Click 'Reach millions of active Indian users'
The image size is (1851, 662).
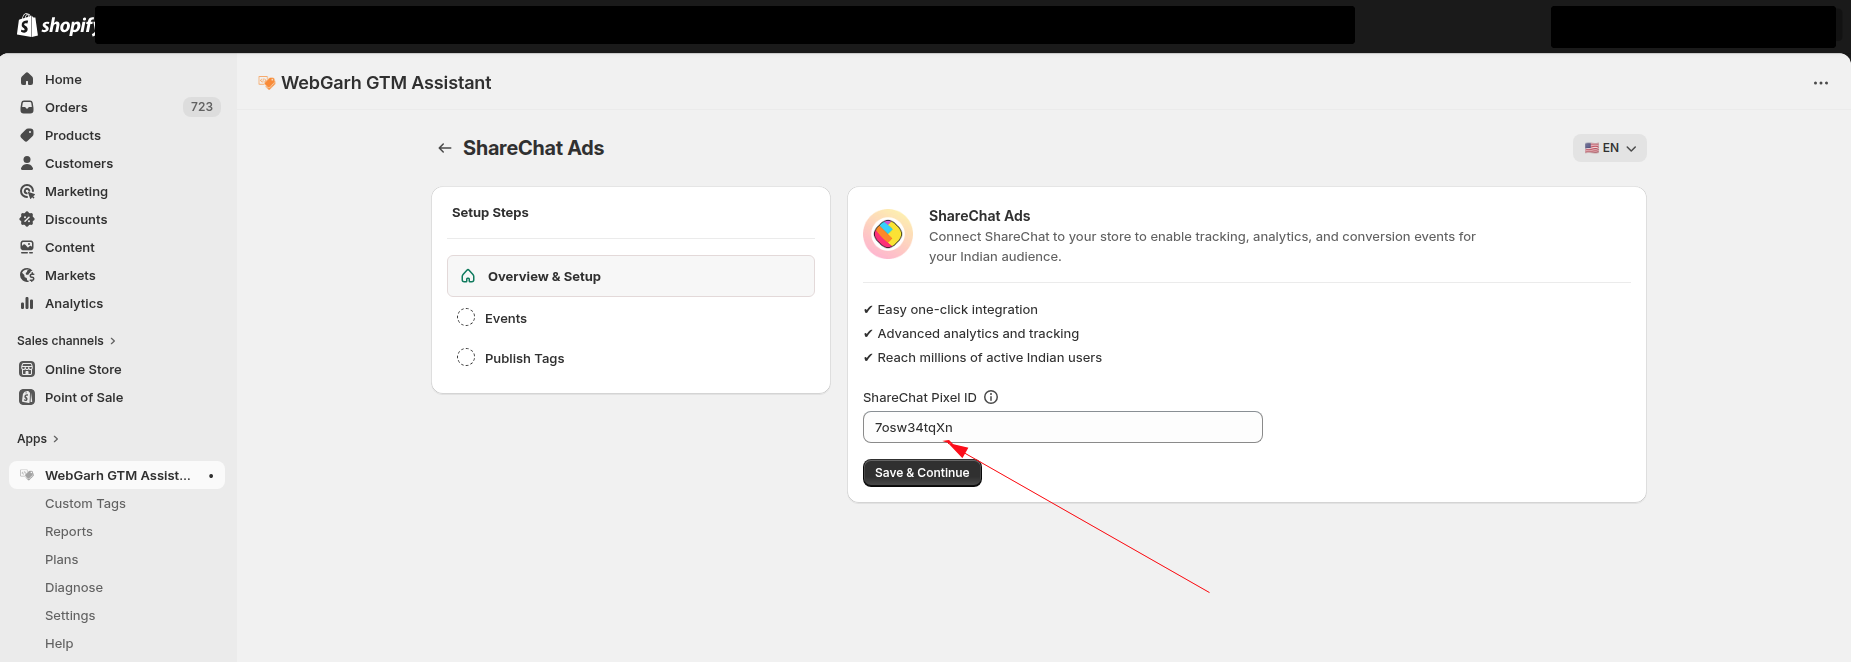[x=989, y=358]
